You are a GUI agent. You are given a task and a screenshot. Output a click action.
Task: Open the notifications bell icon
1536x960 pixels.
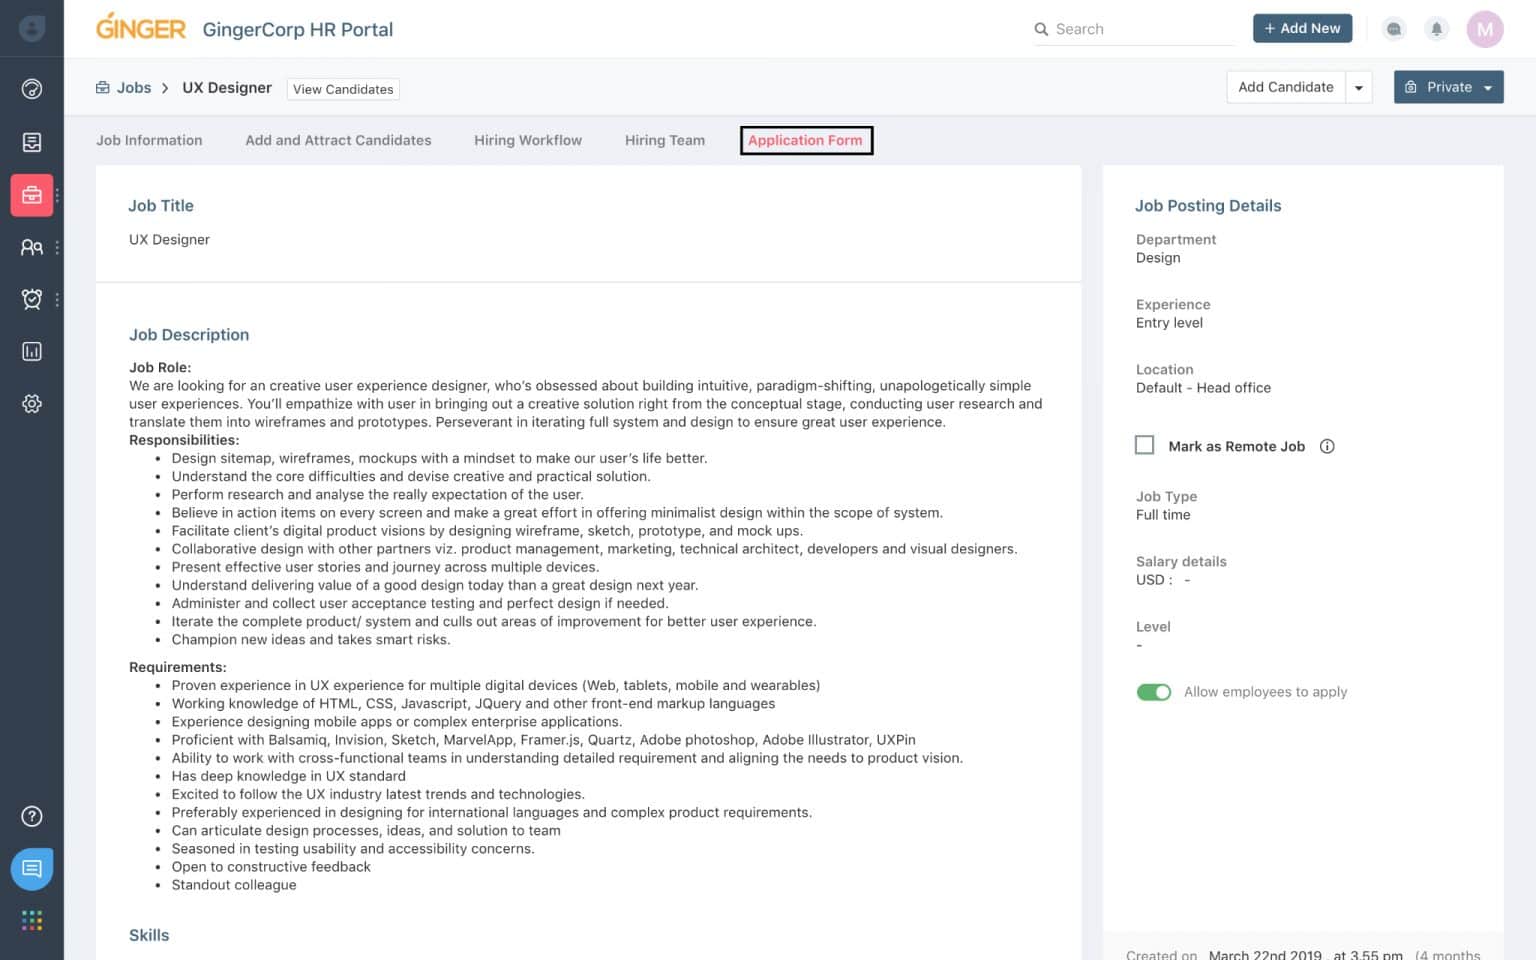click(x=1436, y=29)
